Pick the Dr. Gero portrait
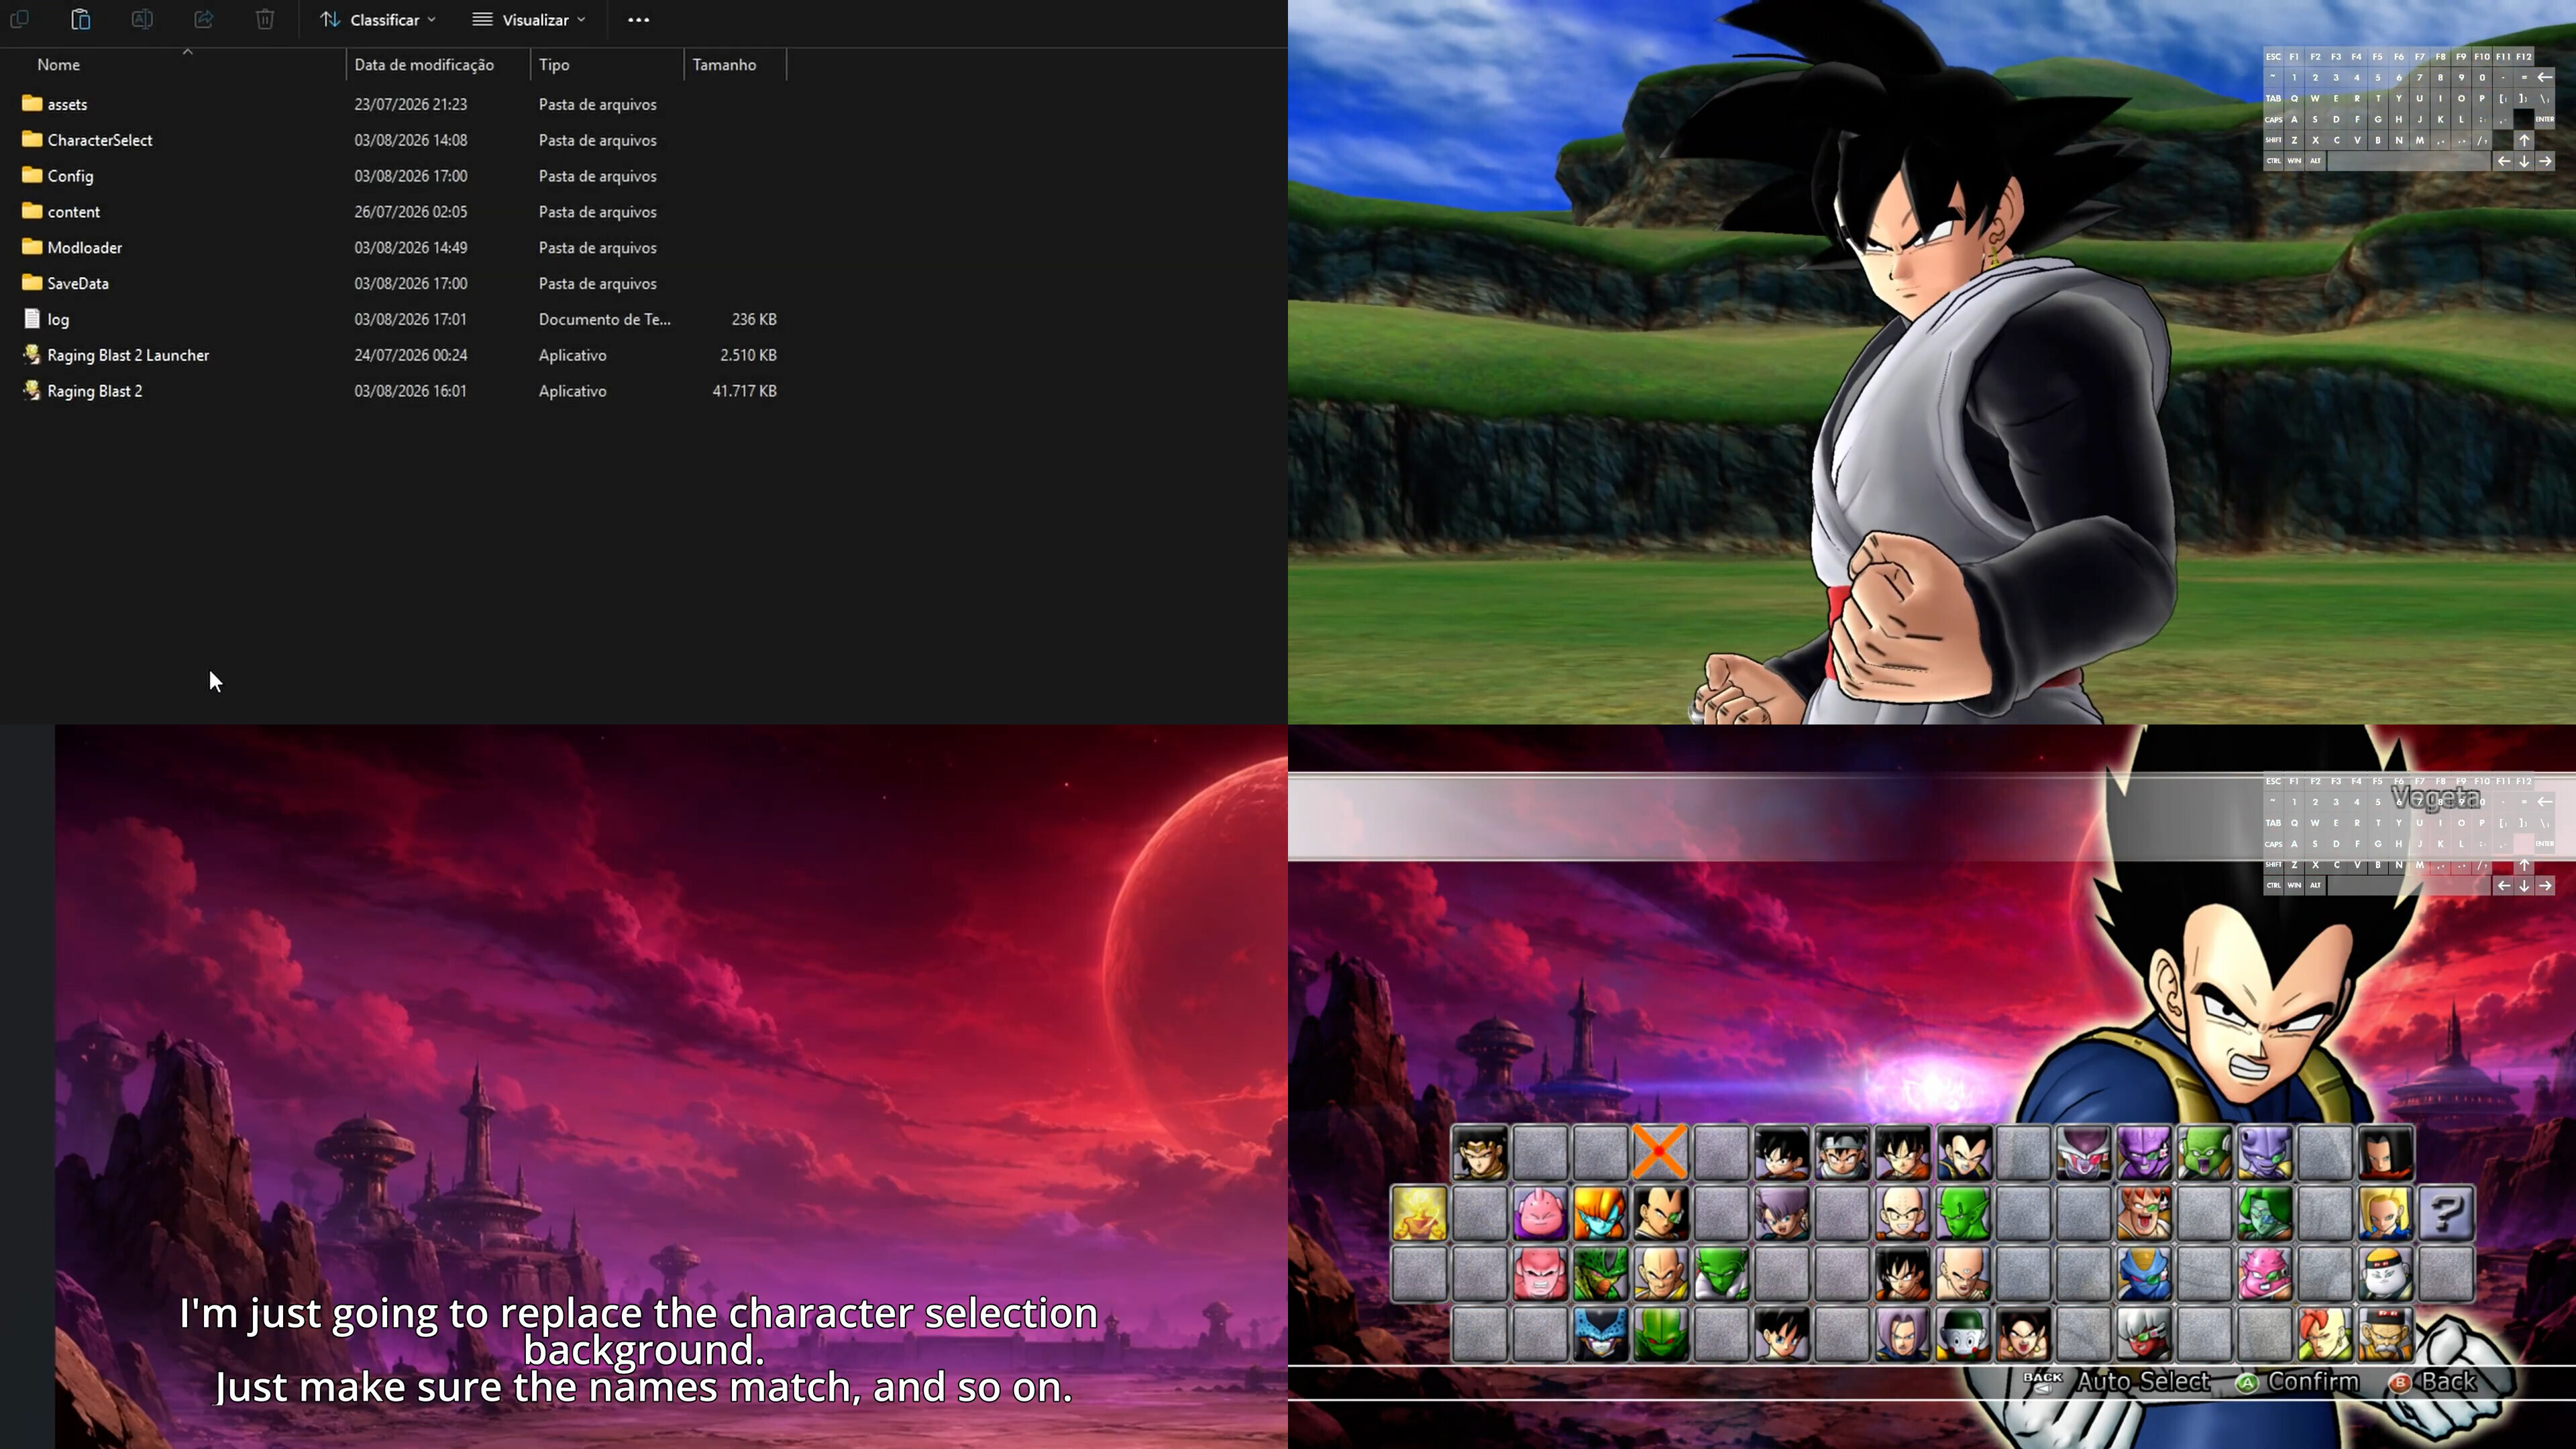The image size is (2576, 1449). coord(2386,1335)
